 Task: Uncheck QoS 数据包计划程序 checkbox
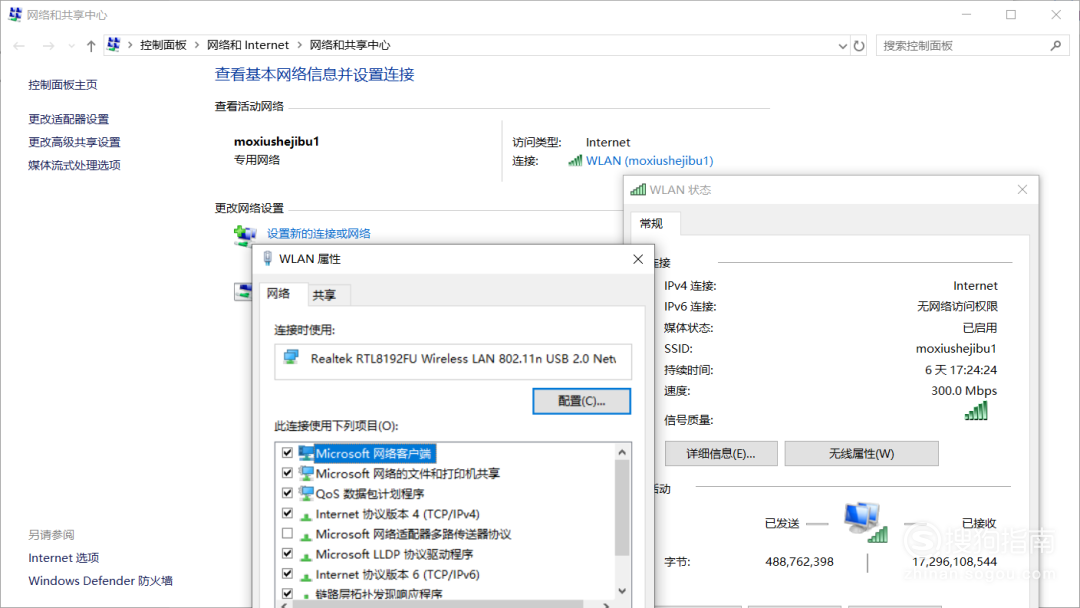point(287,493)
